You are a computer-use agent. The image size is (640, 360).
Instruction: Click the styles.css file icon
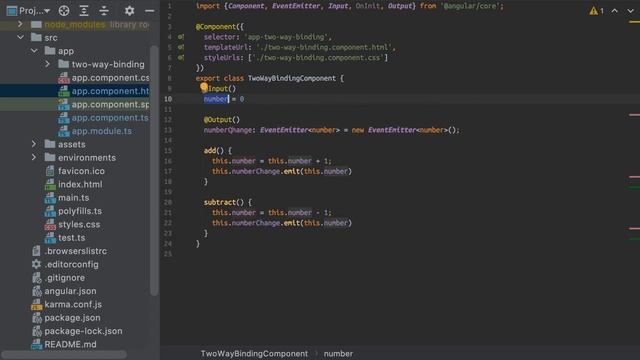[50, 224]
